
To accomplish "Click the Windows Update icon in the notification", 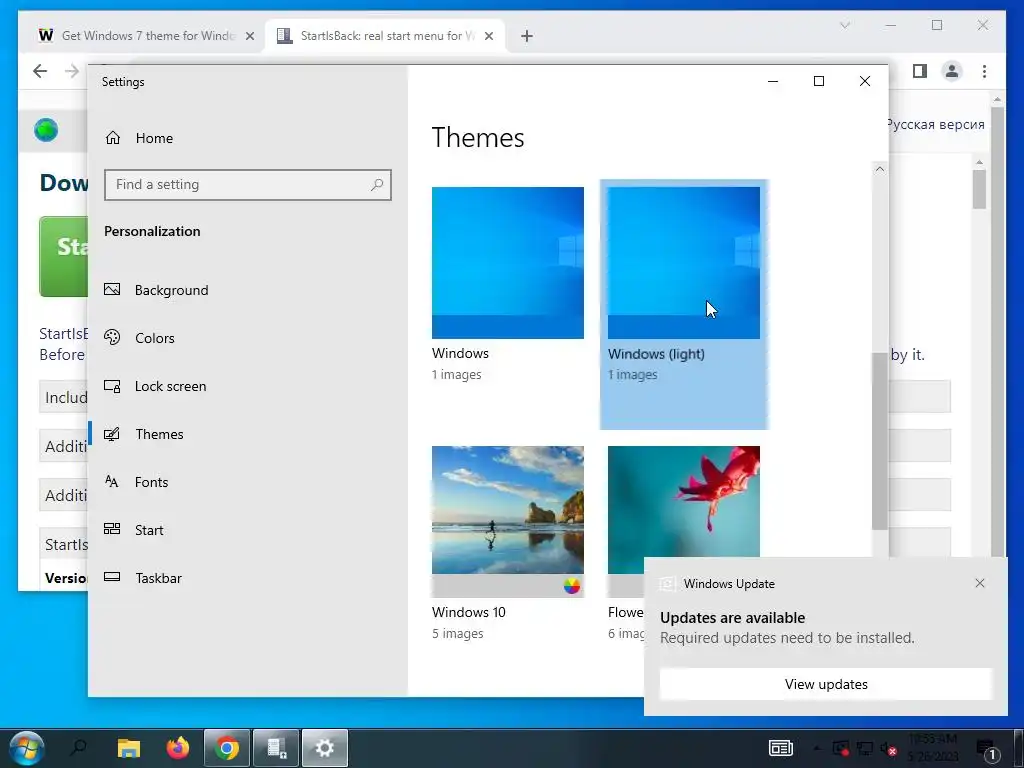I will [667, 584].
